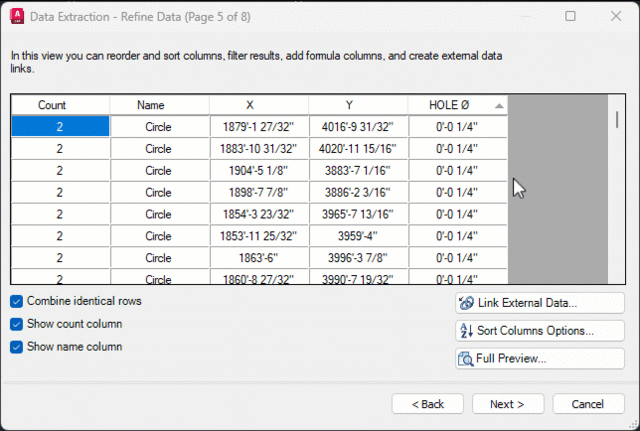Viewport: 640px width, 431px height.
Task: Click Circle name in 1879'-1 27/32" row
Action: [x=158, y=127]
